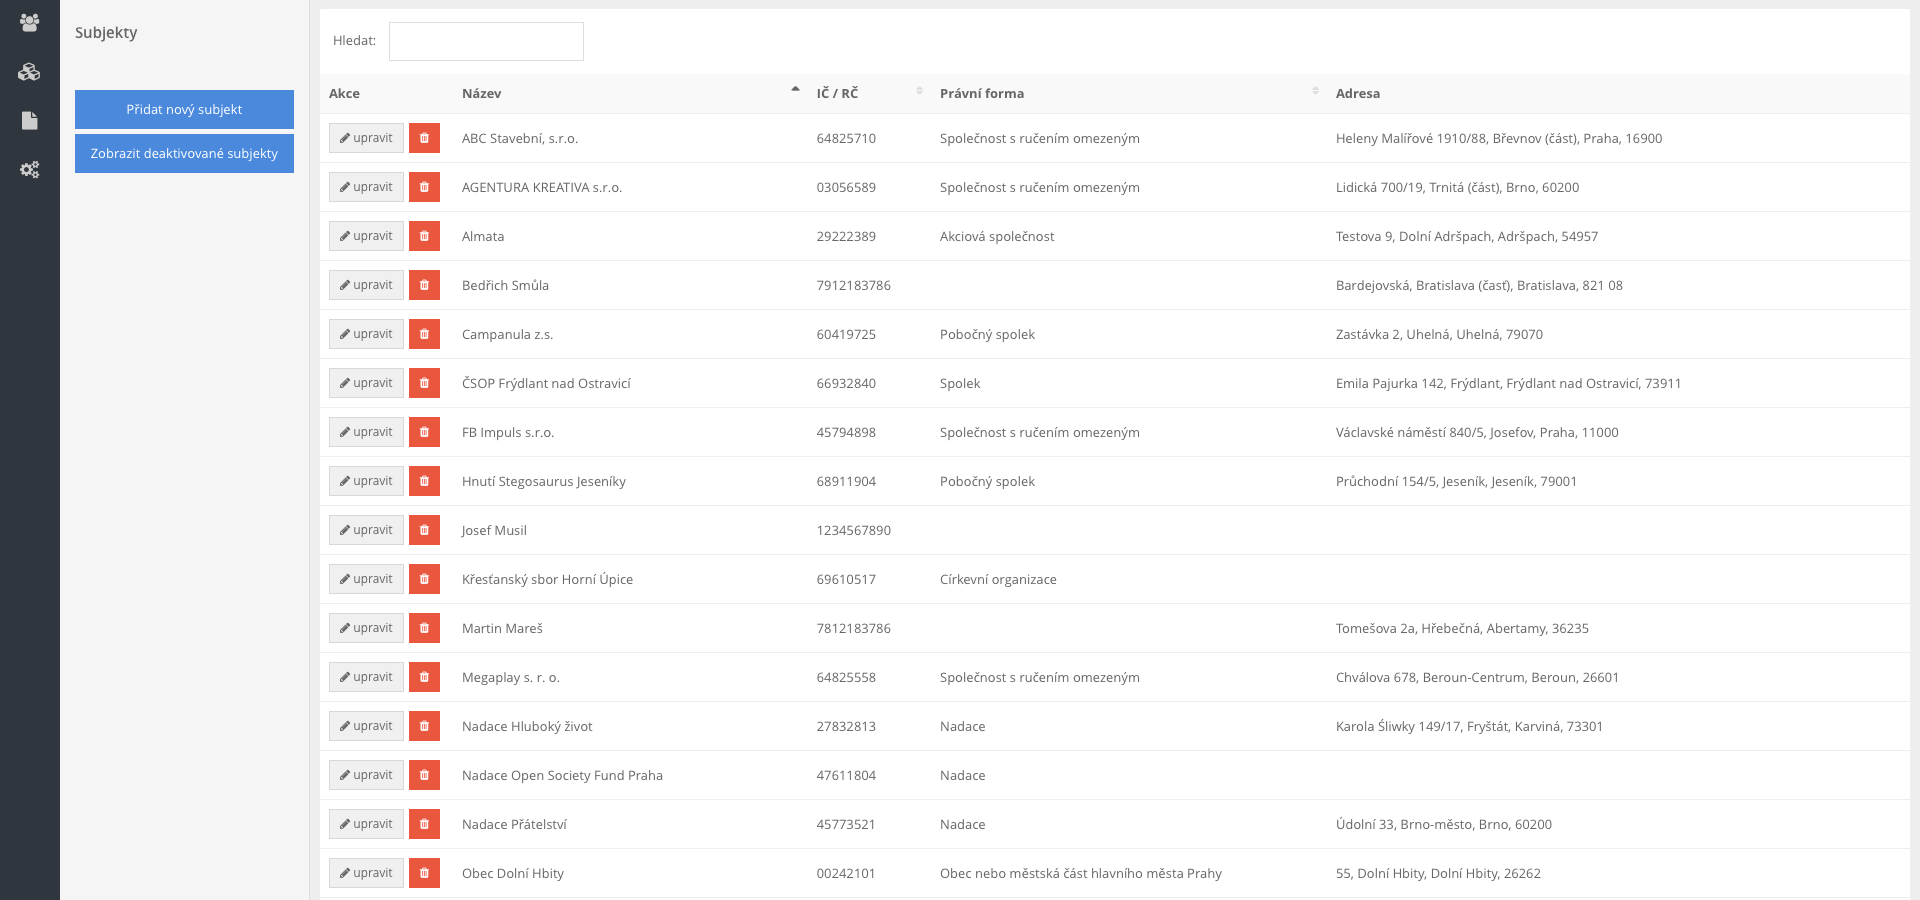Delete the Bedřich Smůla subject
This screenshot has height=900, width=1920.
(424, 285)
